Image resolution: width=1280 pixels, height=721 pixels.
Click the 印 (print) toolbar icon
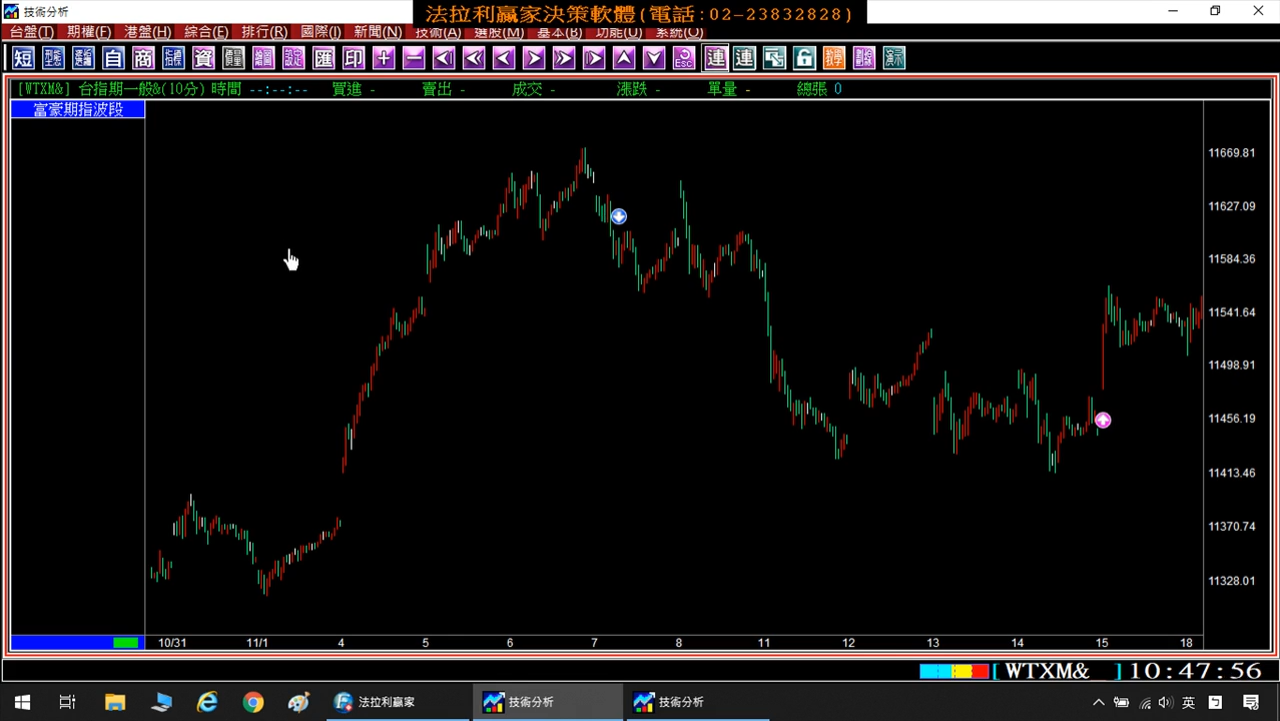pyautogui.click(x=353, y=58)
